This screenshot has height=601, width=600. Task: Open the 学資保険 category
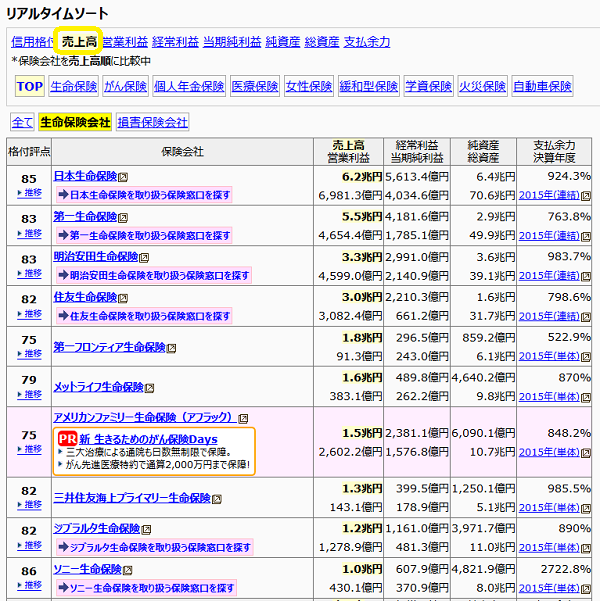tap(429, 86)
